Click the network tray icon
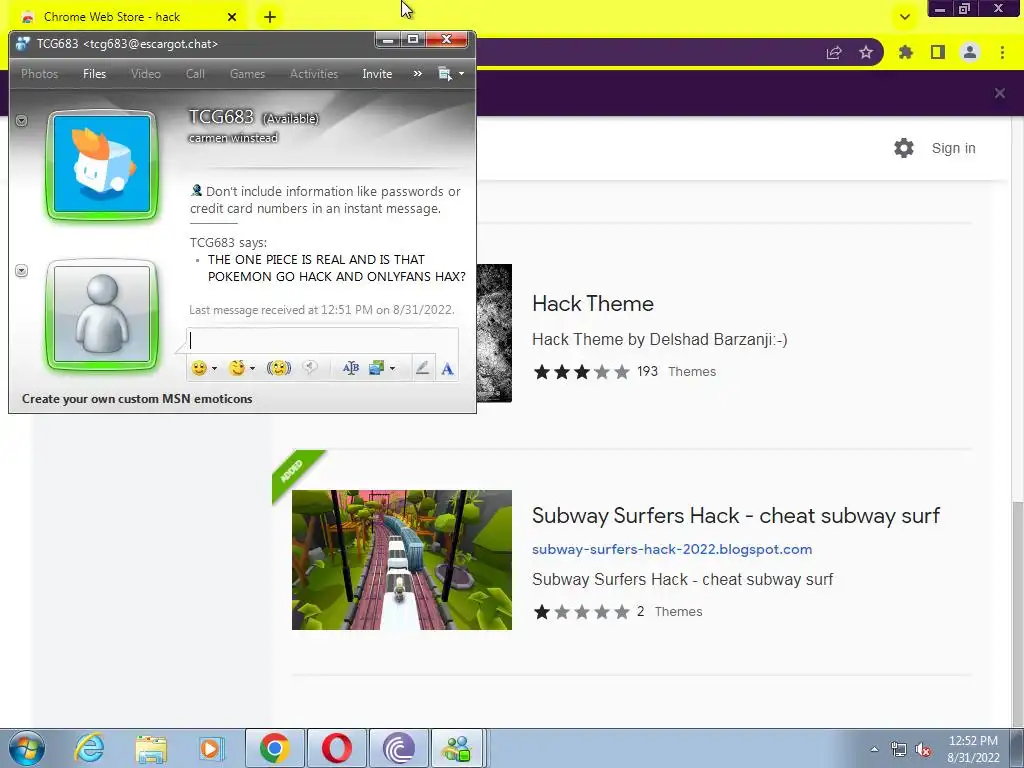The width and height of the screenshot is (1024, 768). click(899, 750)
